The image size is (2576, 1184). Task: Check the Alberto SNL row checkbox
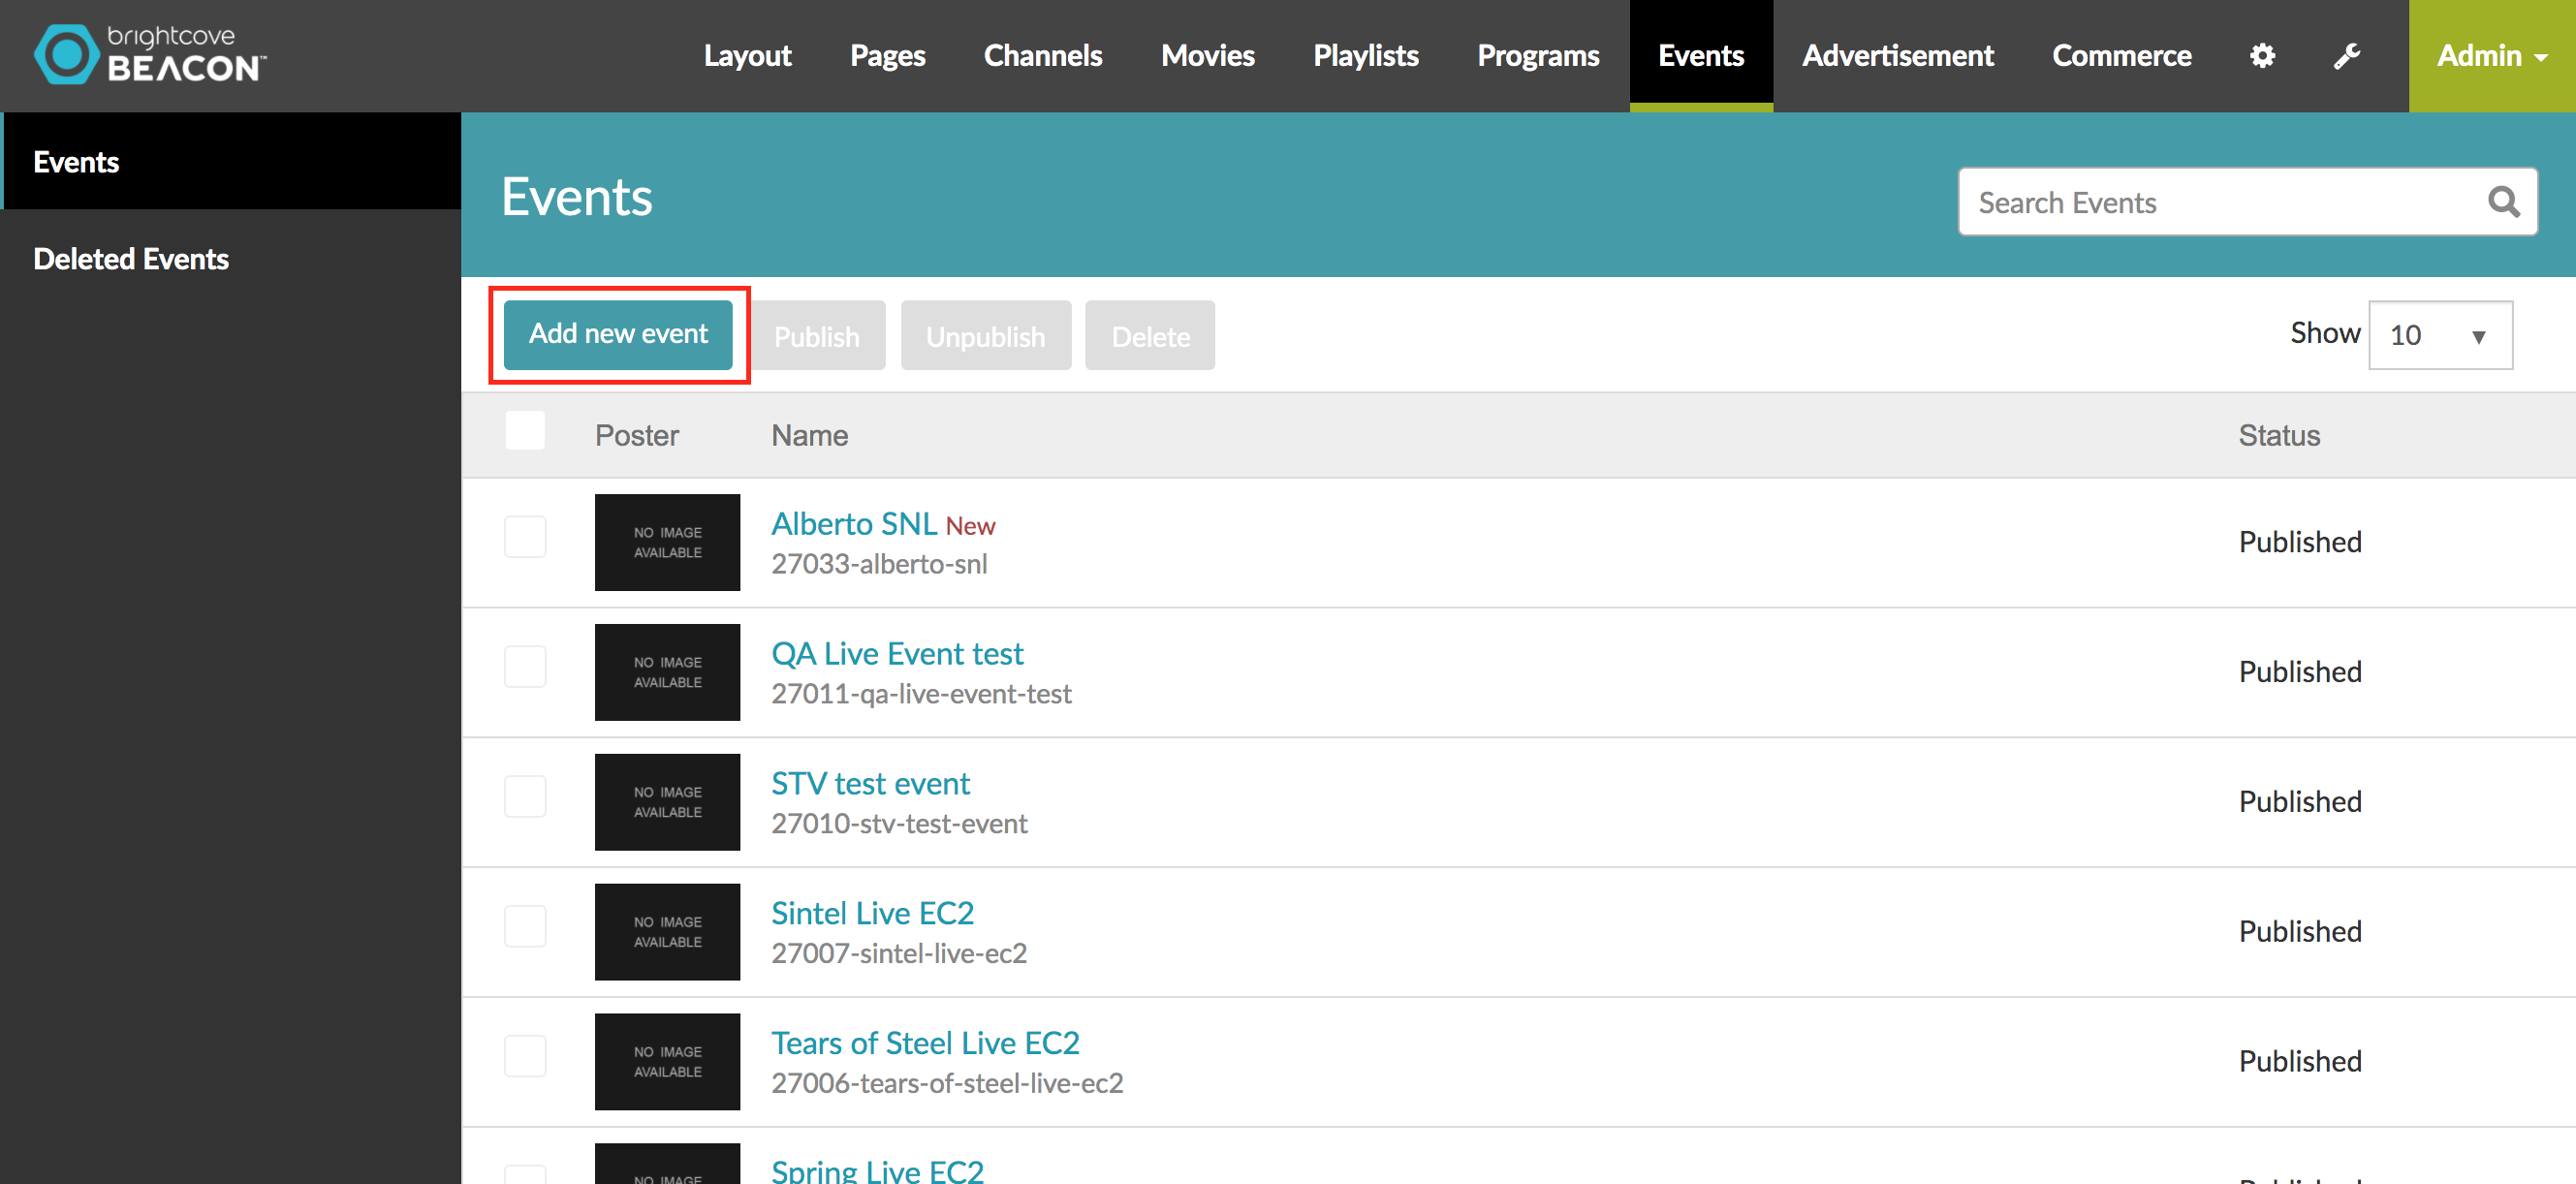tap(525, 537)
